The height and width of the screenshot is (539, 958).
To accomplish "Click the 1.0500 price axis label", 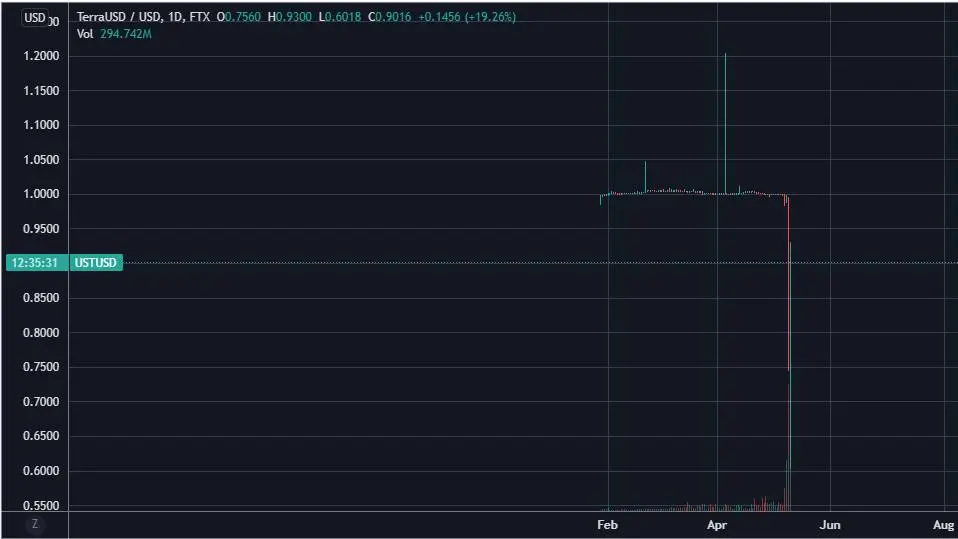I will [42, 160].
